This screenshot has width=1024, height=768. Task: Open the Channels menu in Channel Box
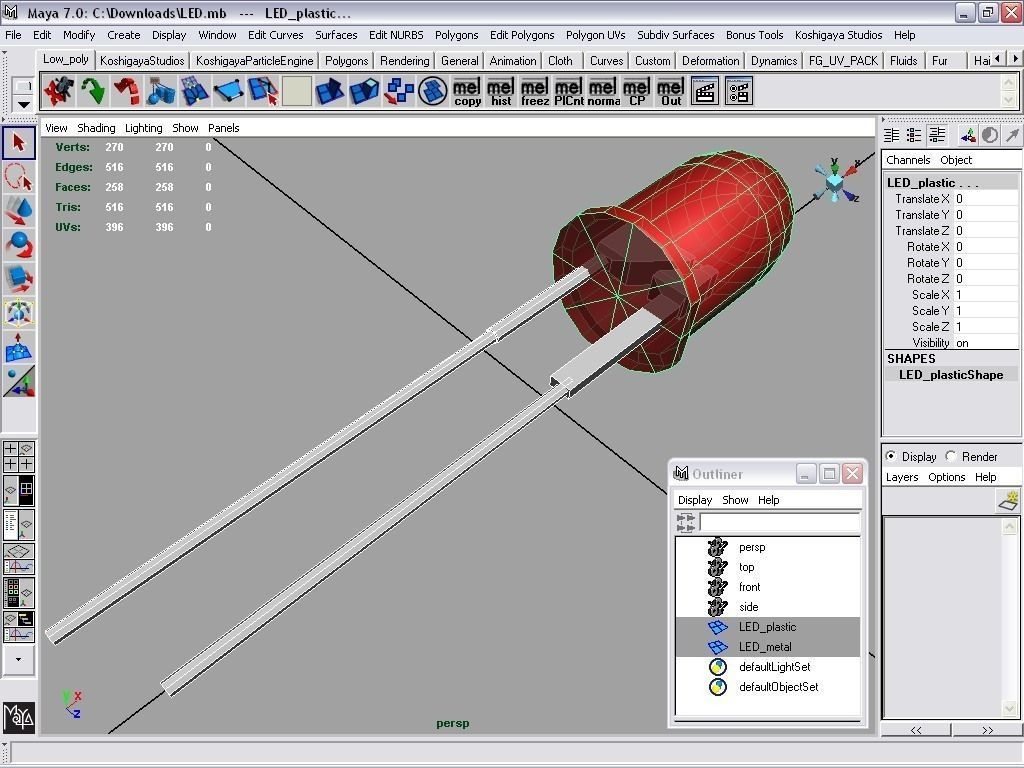(x=908, y=160)
